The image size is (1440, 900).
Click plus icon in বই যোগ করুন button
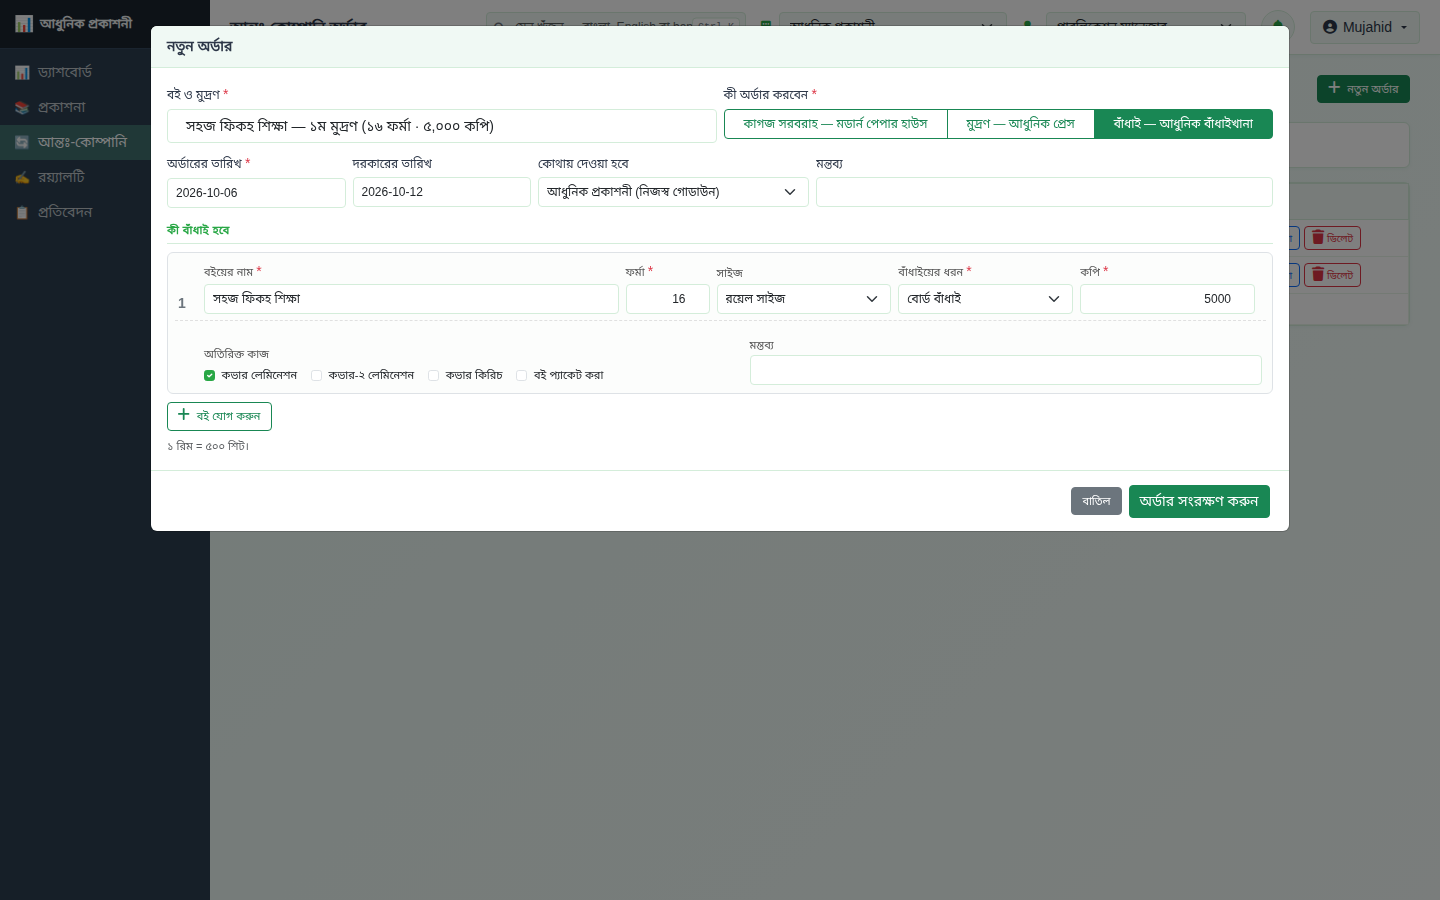coord(183,415)
